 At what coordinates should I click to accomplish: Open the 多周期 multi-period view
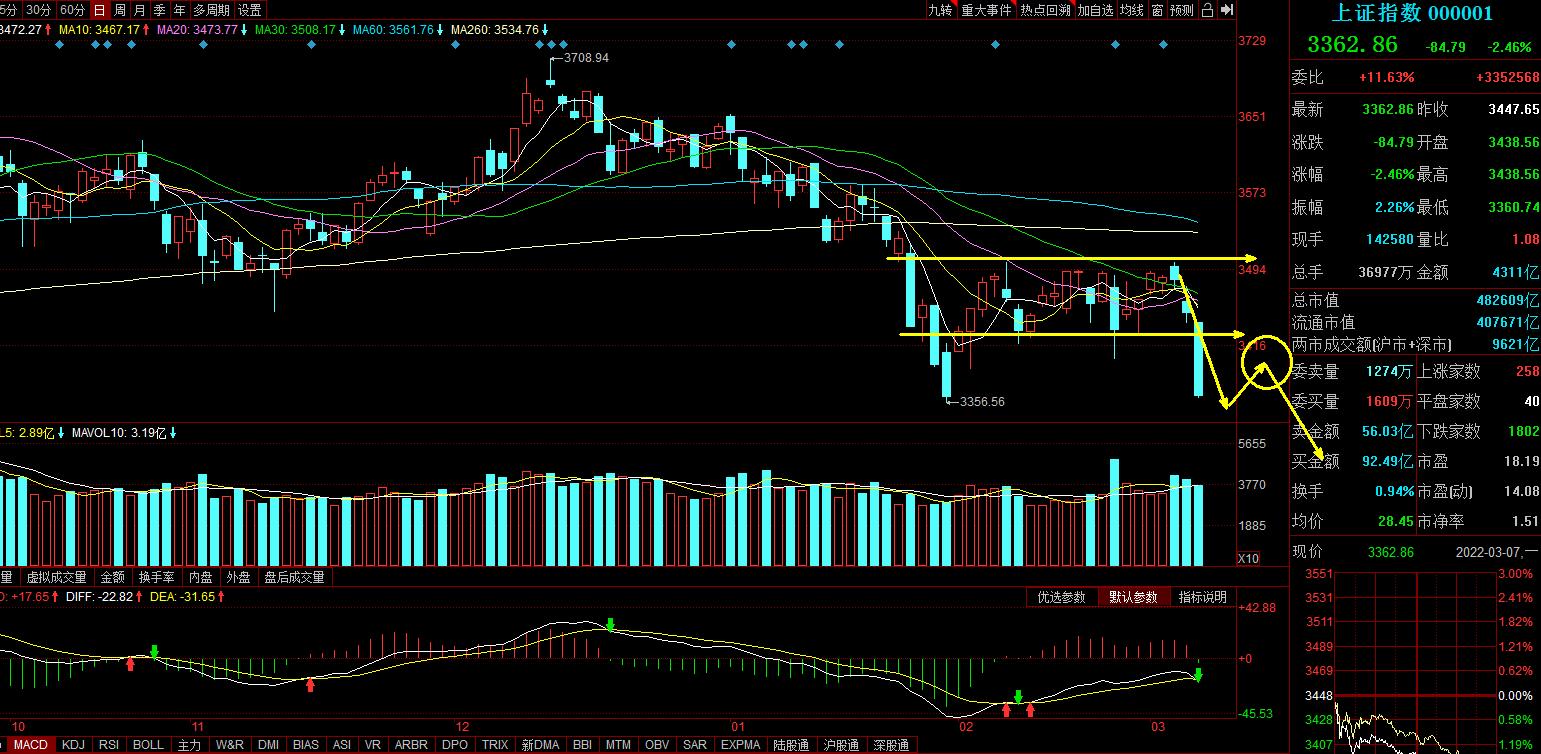coord(211,10)
